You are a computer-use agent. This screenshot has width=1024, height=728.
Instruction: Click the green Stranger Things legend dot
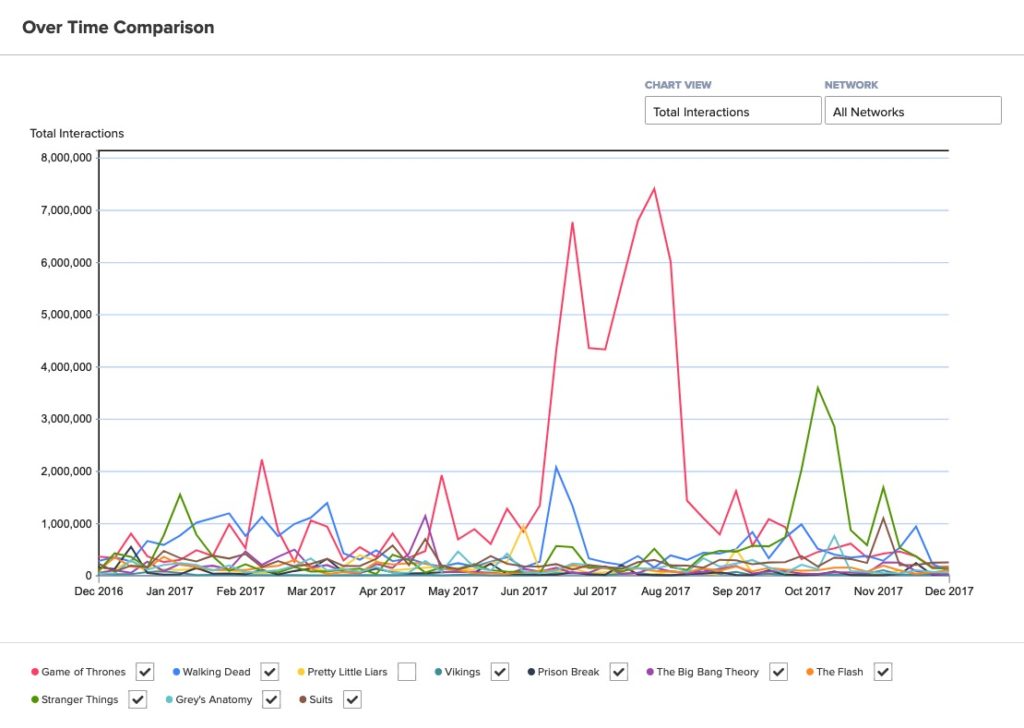(36, 699)
